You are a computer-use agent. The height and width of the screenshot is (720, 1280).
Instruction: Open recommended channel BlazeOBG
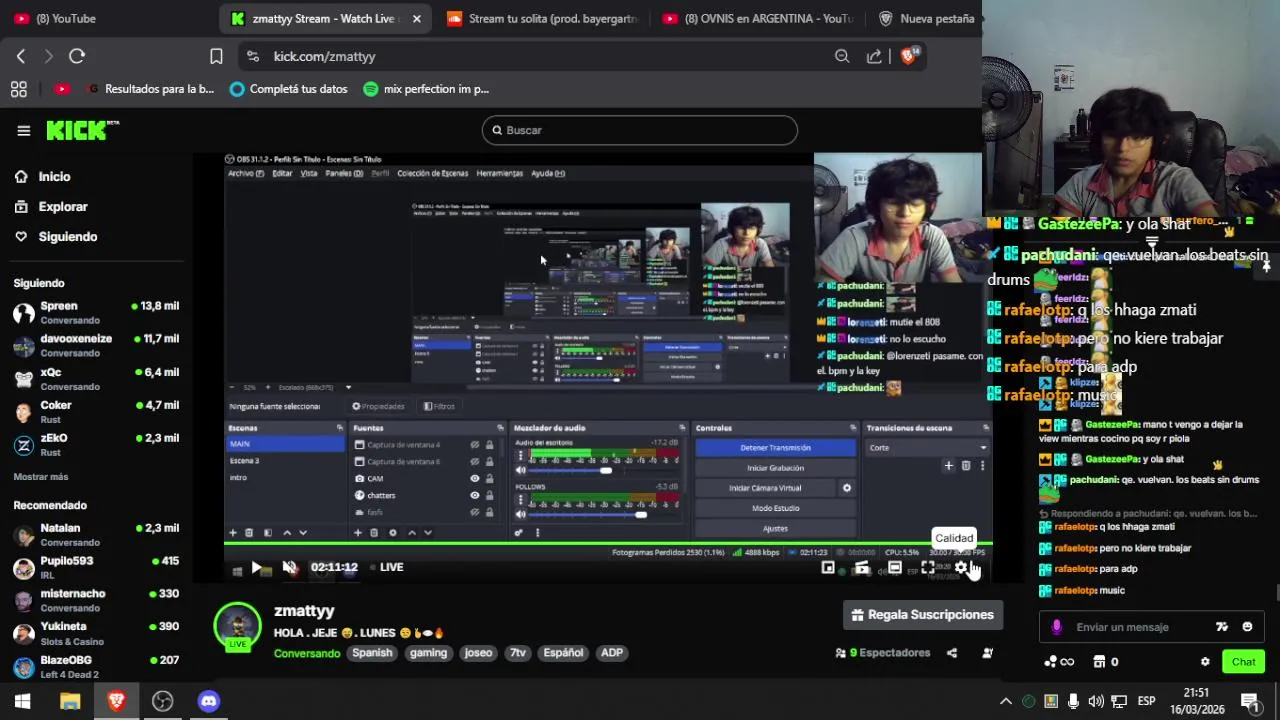pos(96,666)
